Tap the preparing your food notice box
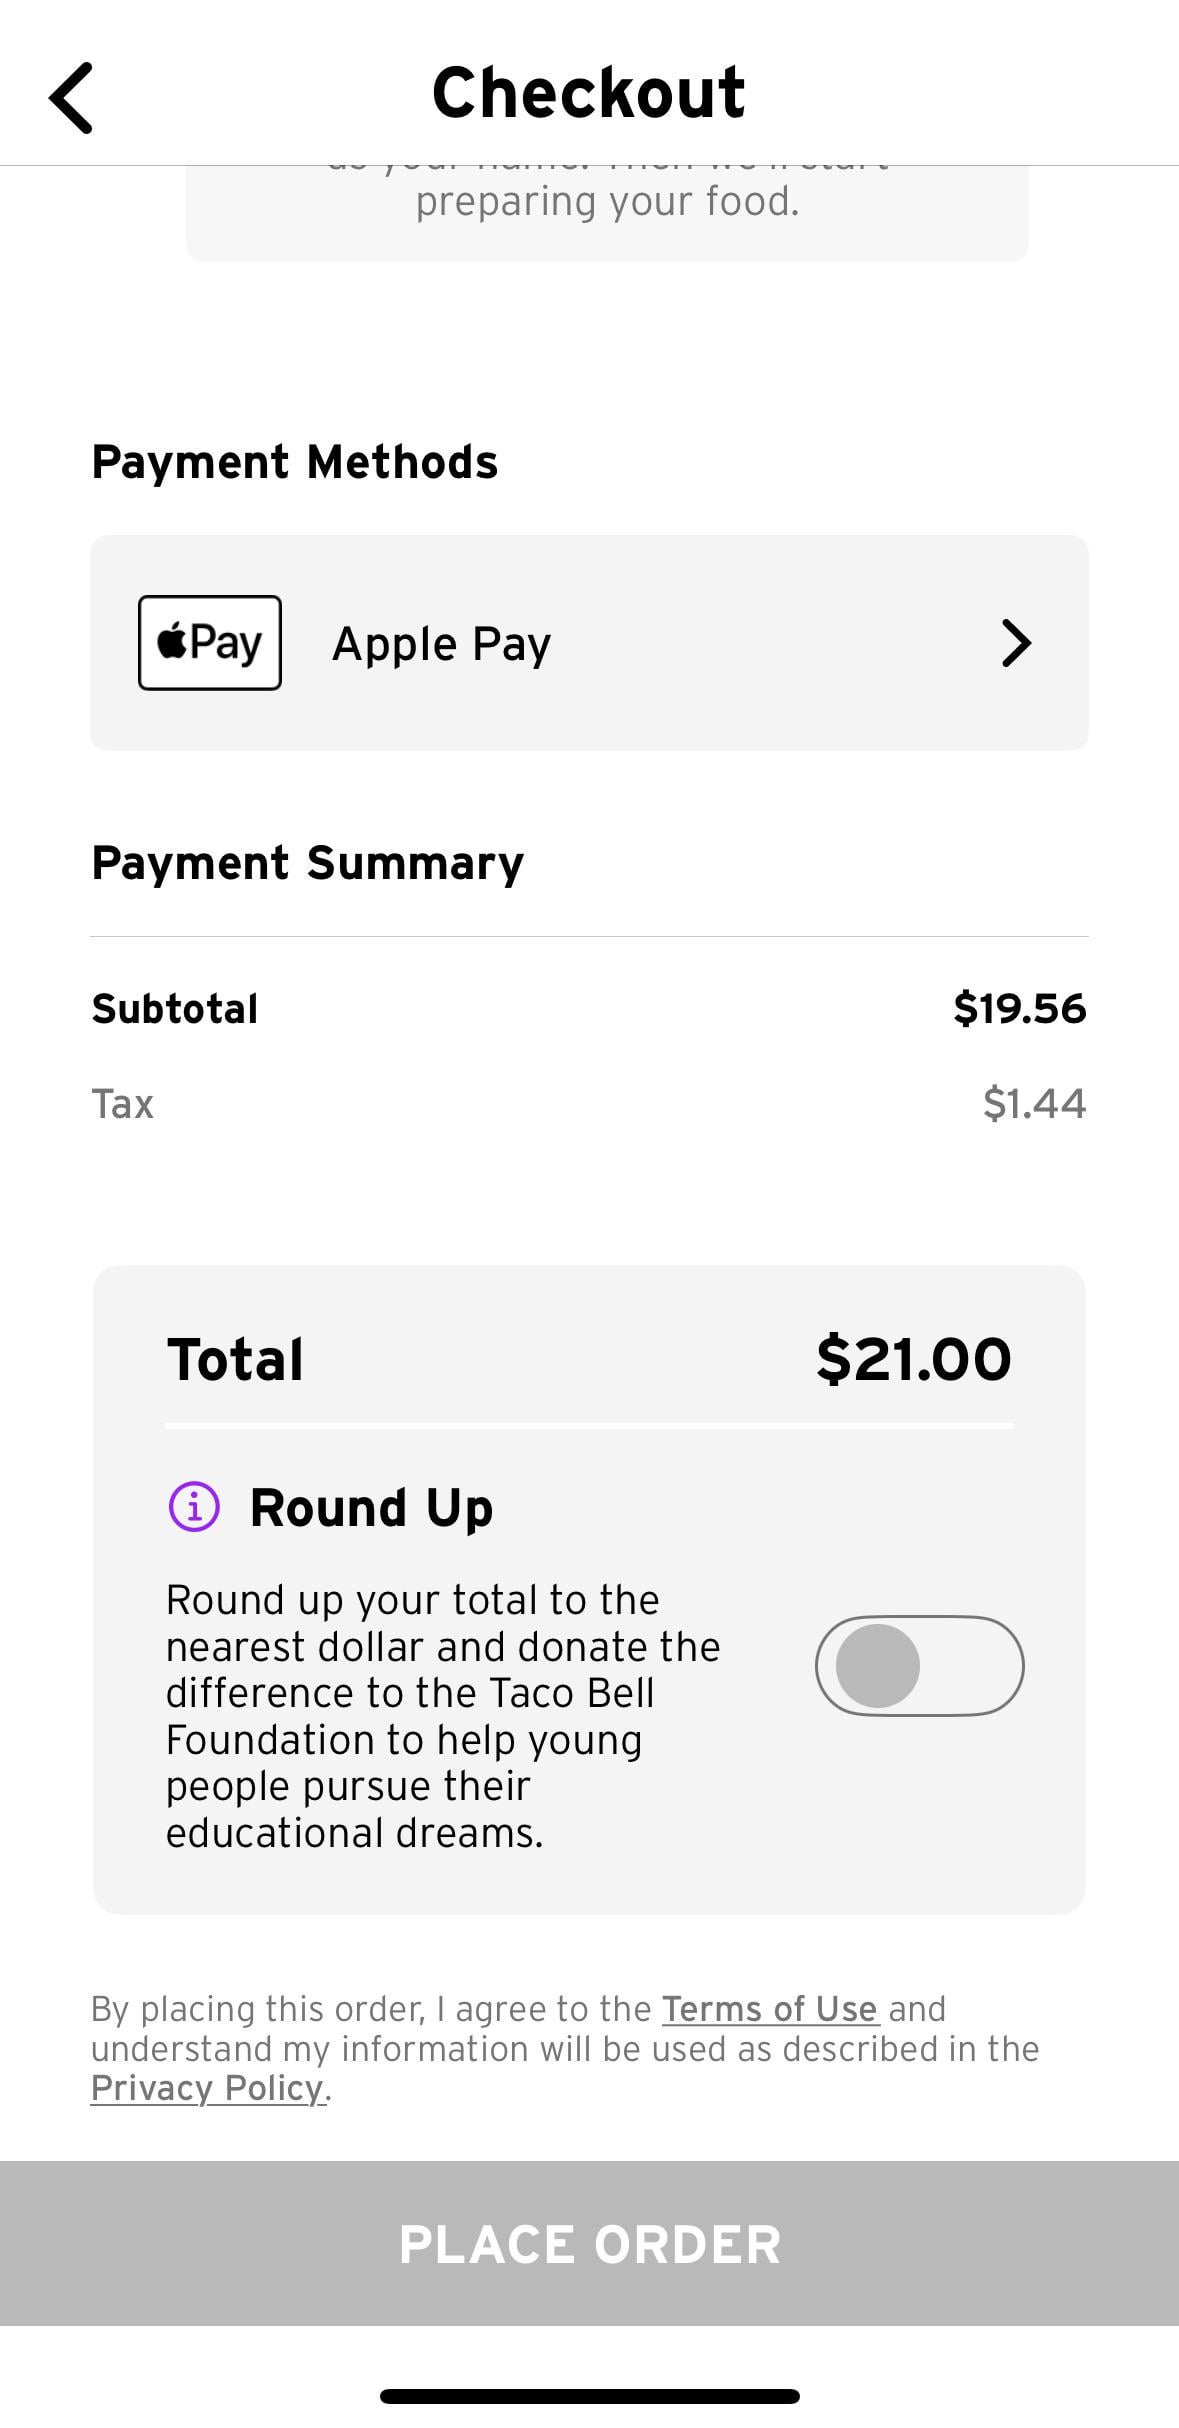The width and height of the screenshot is (1179, 2428). 607,212
